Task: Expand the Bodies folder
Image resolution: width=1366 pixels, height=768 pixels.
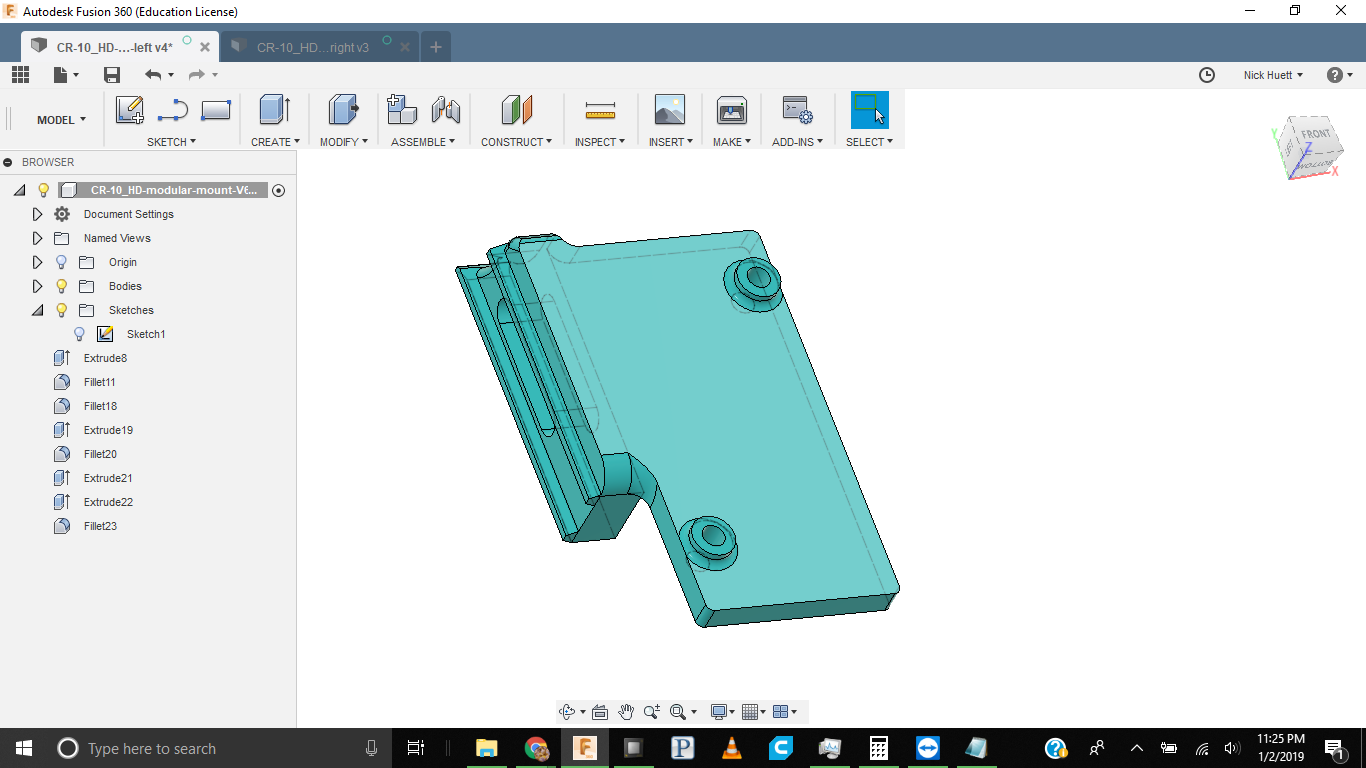Action: point(38,286)
